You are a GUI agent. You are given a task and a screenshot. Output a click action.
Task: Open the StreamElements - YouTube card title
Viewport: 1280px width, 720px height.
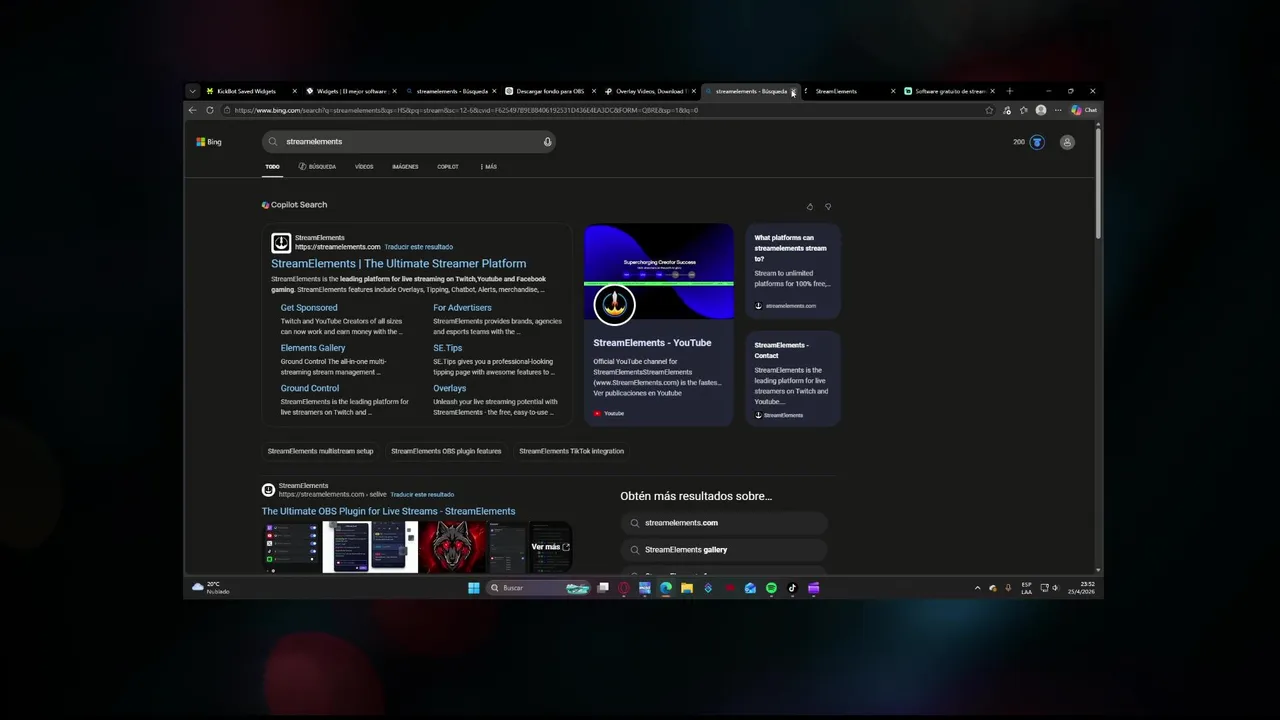click(652, 343)
